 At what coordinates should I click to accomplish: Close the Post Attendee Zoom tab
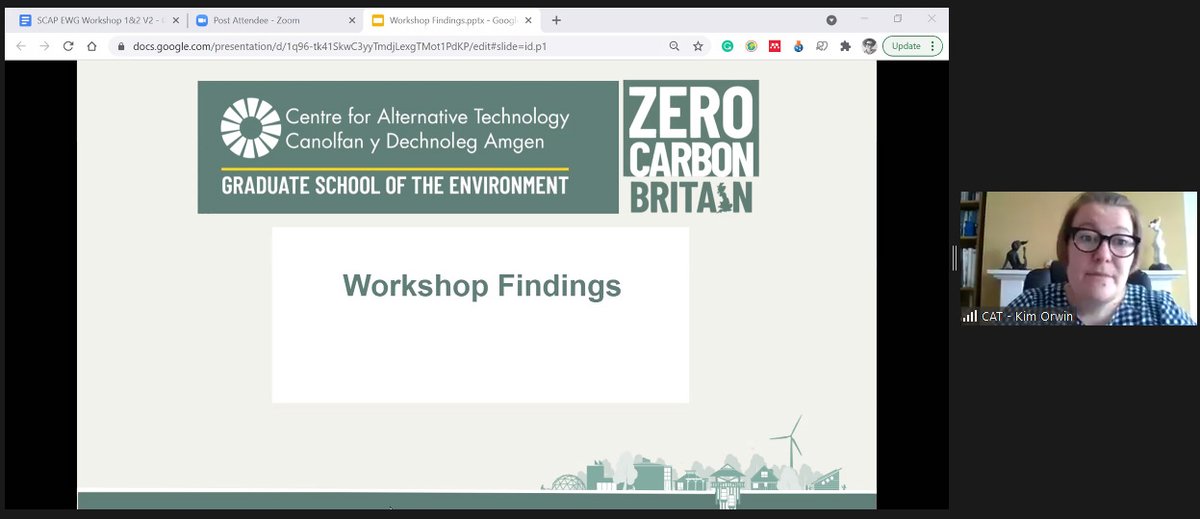click(x=350, y=20)
